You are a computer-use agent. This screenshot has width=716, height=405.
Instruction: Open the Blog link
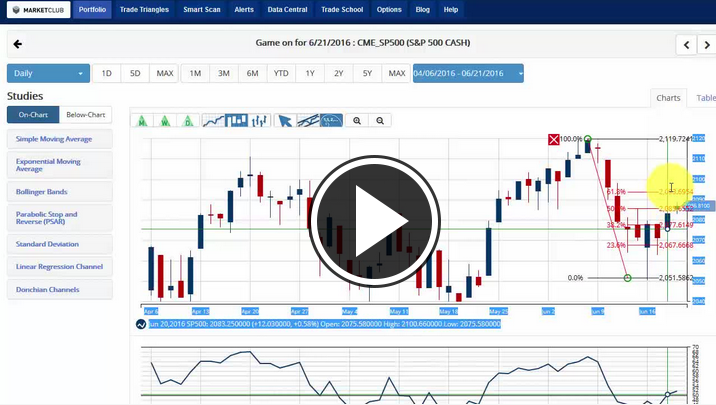[x=422, y=10]
